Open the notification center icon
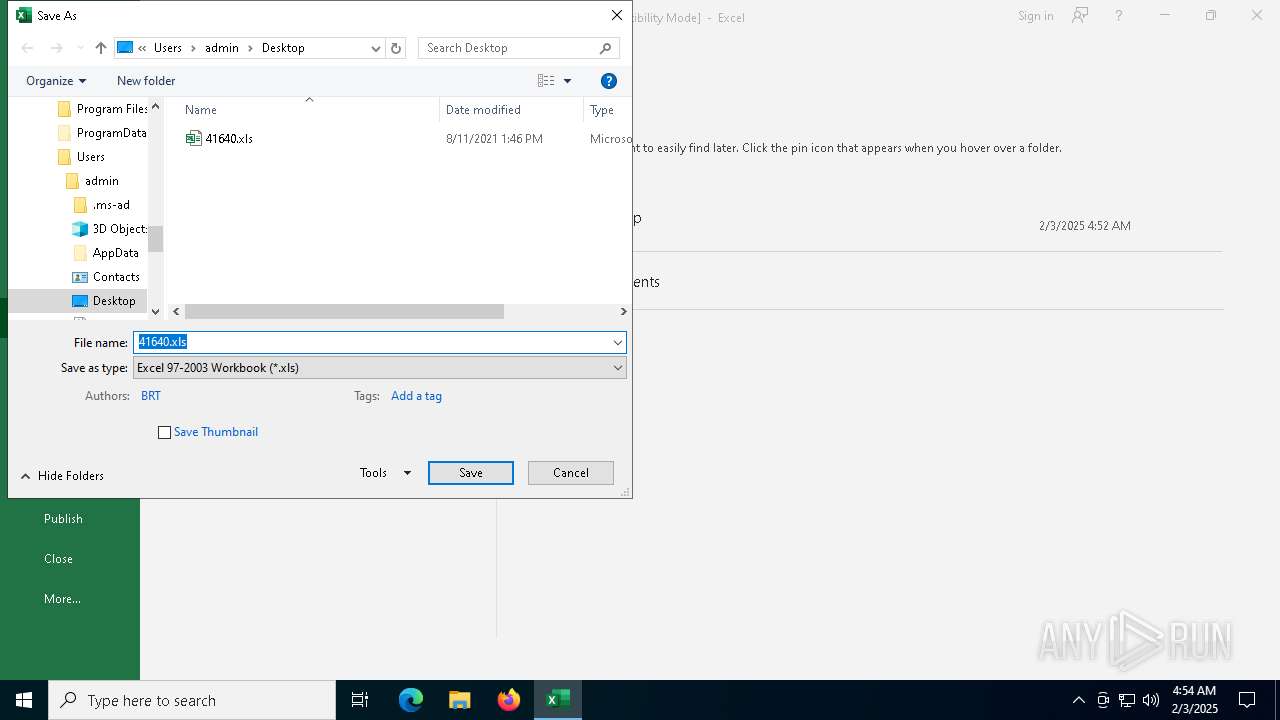The image size is (1280, 720). point(1247,700)
